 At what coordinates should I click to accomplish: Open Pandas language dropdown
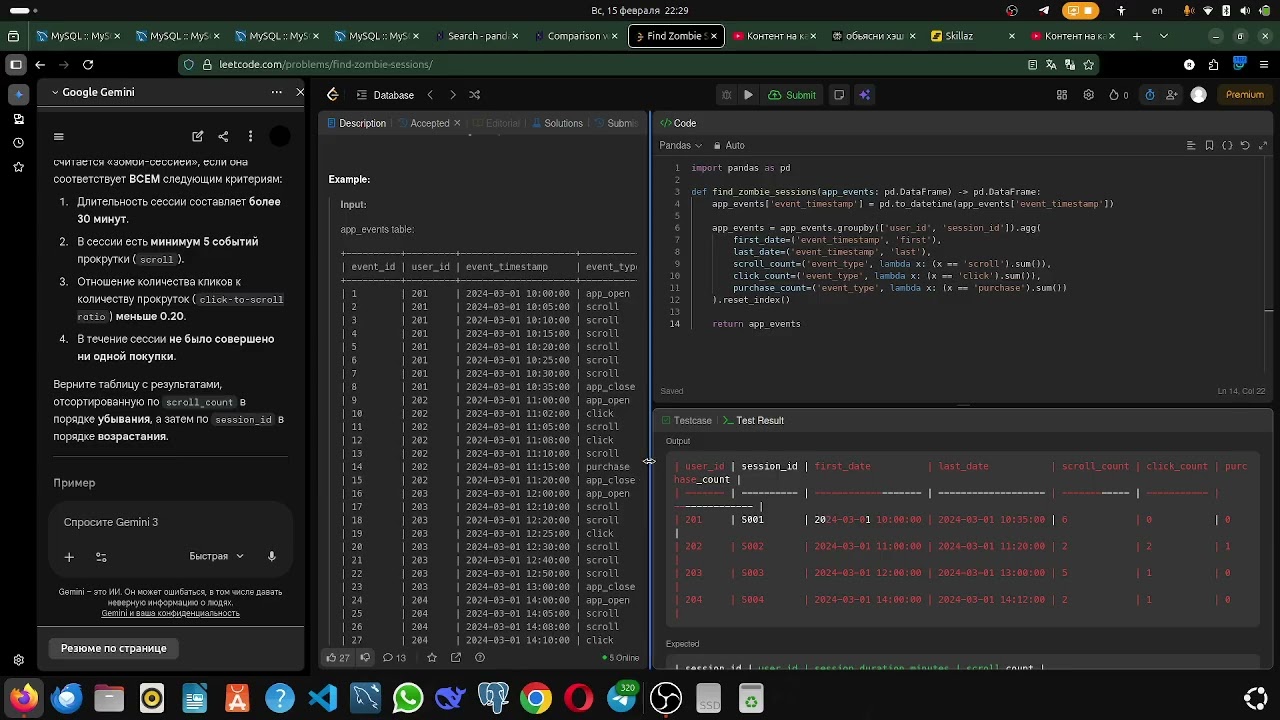[x=680, y=145]
